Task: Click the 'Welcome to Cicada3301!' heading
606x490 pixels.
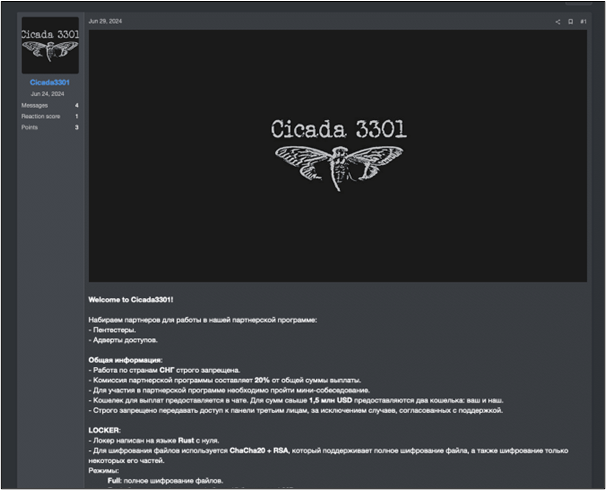Action: tap(131, 300)
